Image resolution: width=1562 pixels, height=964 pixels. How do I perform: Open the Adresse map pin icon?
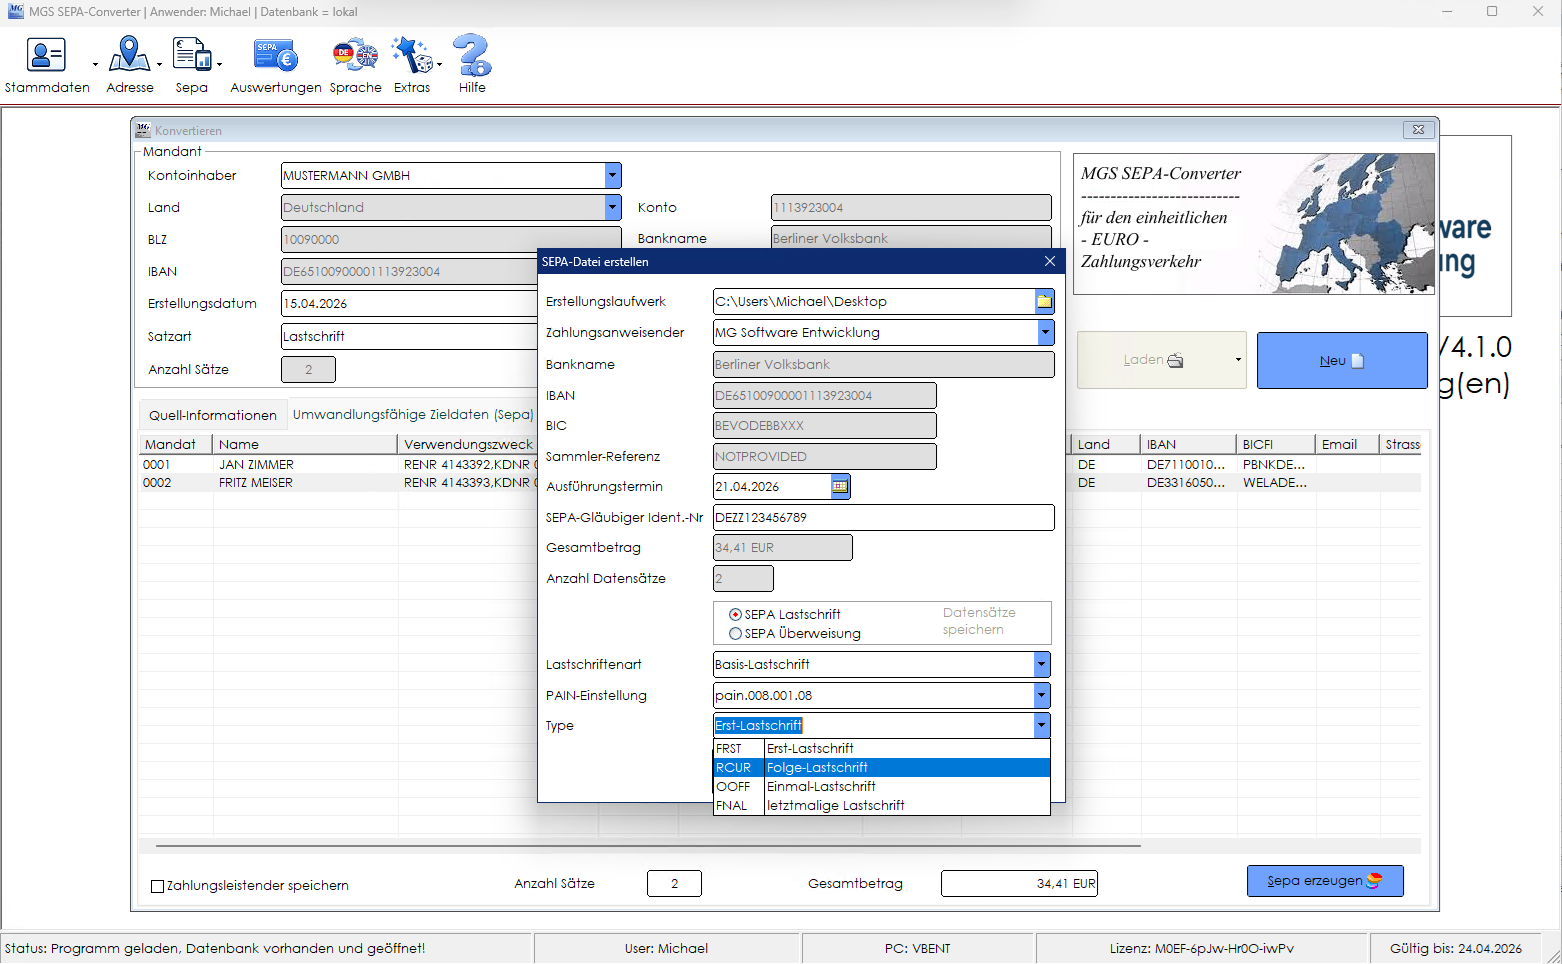[x=129, y=54]
